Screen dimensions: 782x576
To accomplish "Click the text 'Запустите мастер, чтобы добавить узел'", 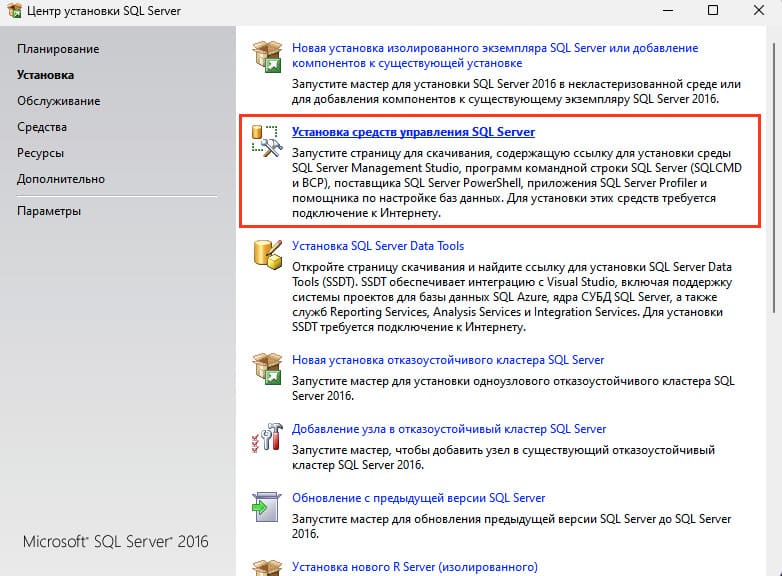I will click(x=503, y=457).
